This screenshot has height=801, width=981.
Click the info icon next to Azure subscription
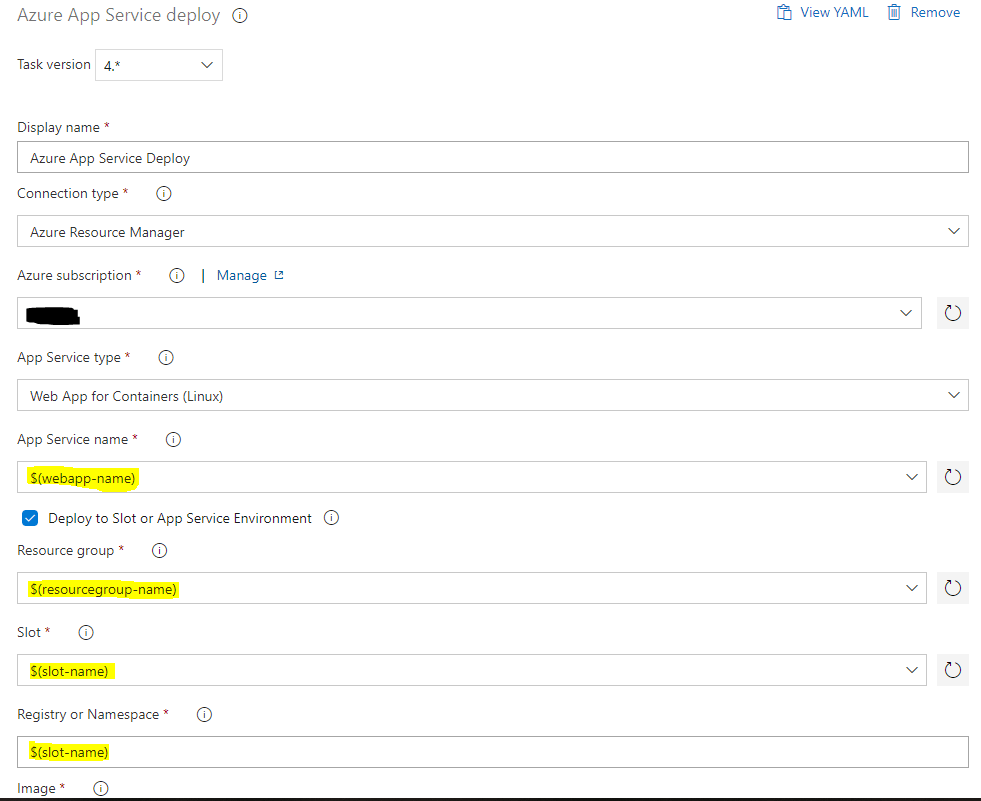pyautogui.click(x=177, y=276)
